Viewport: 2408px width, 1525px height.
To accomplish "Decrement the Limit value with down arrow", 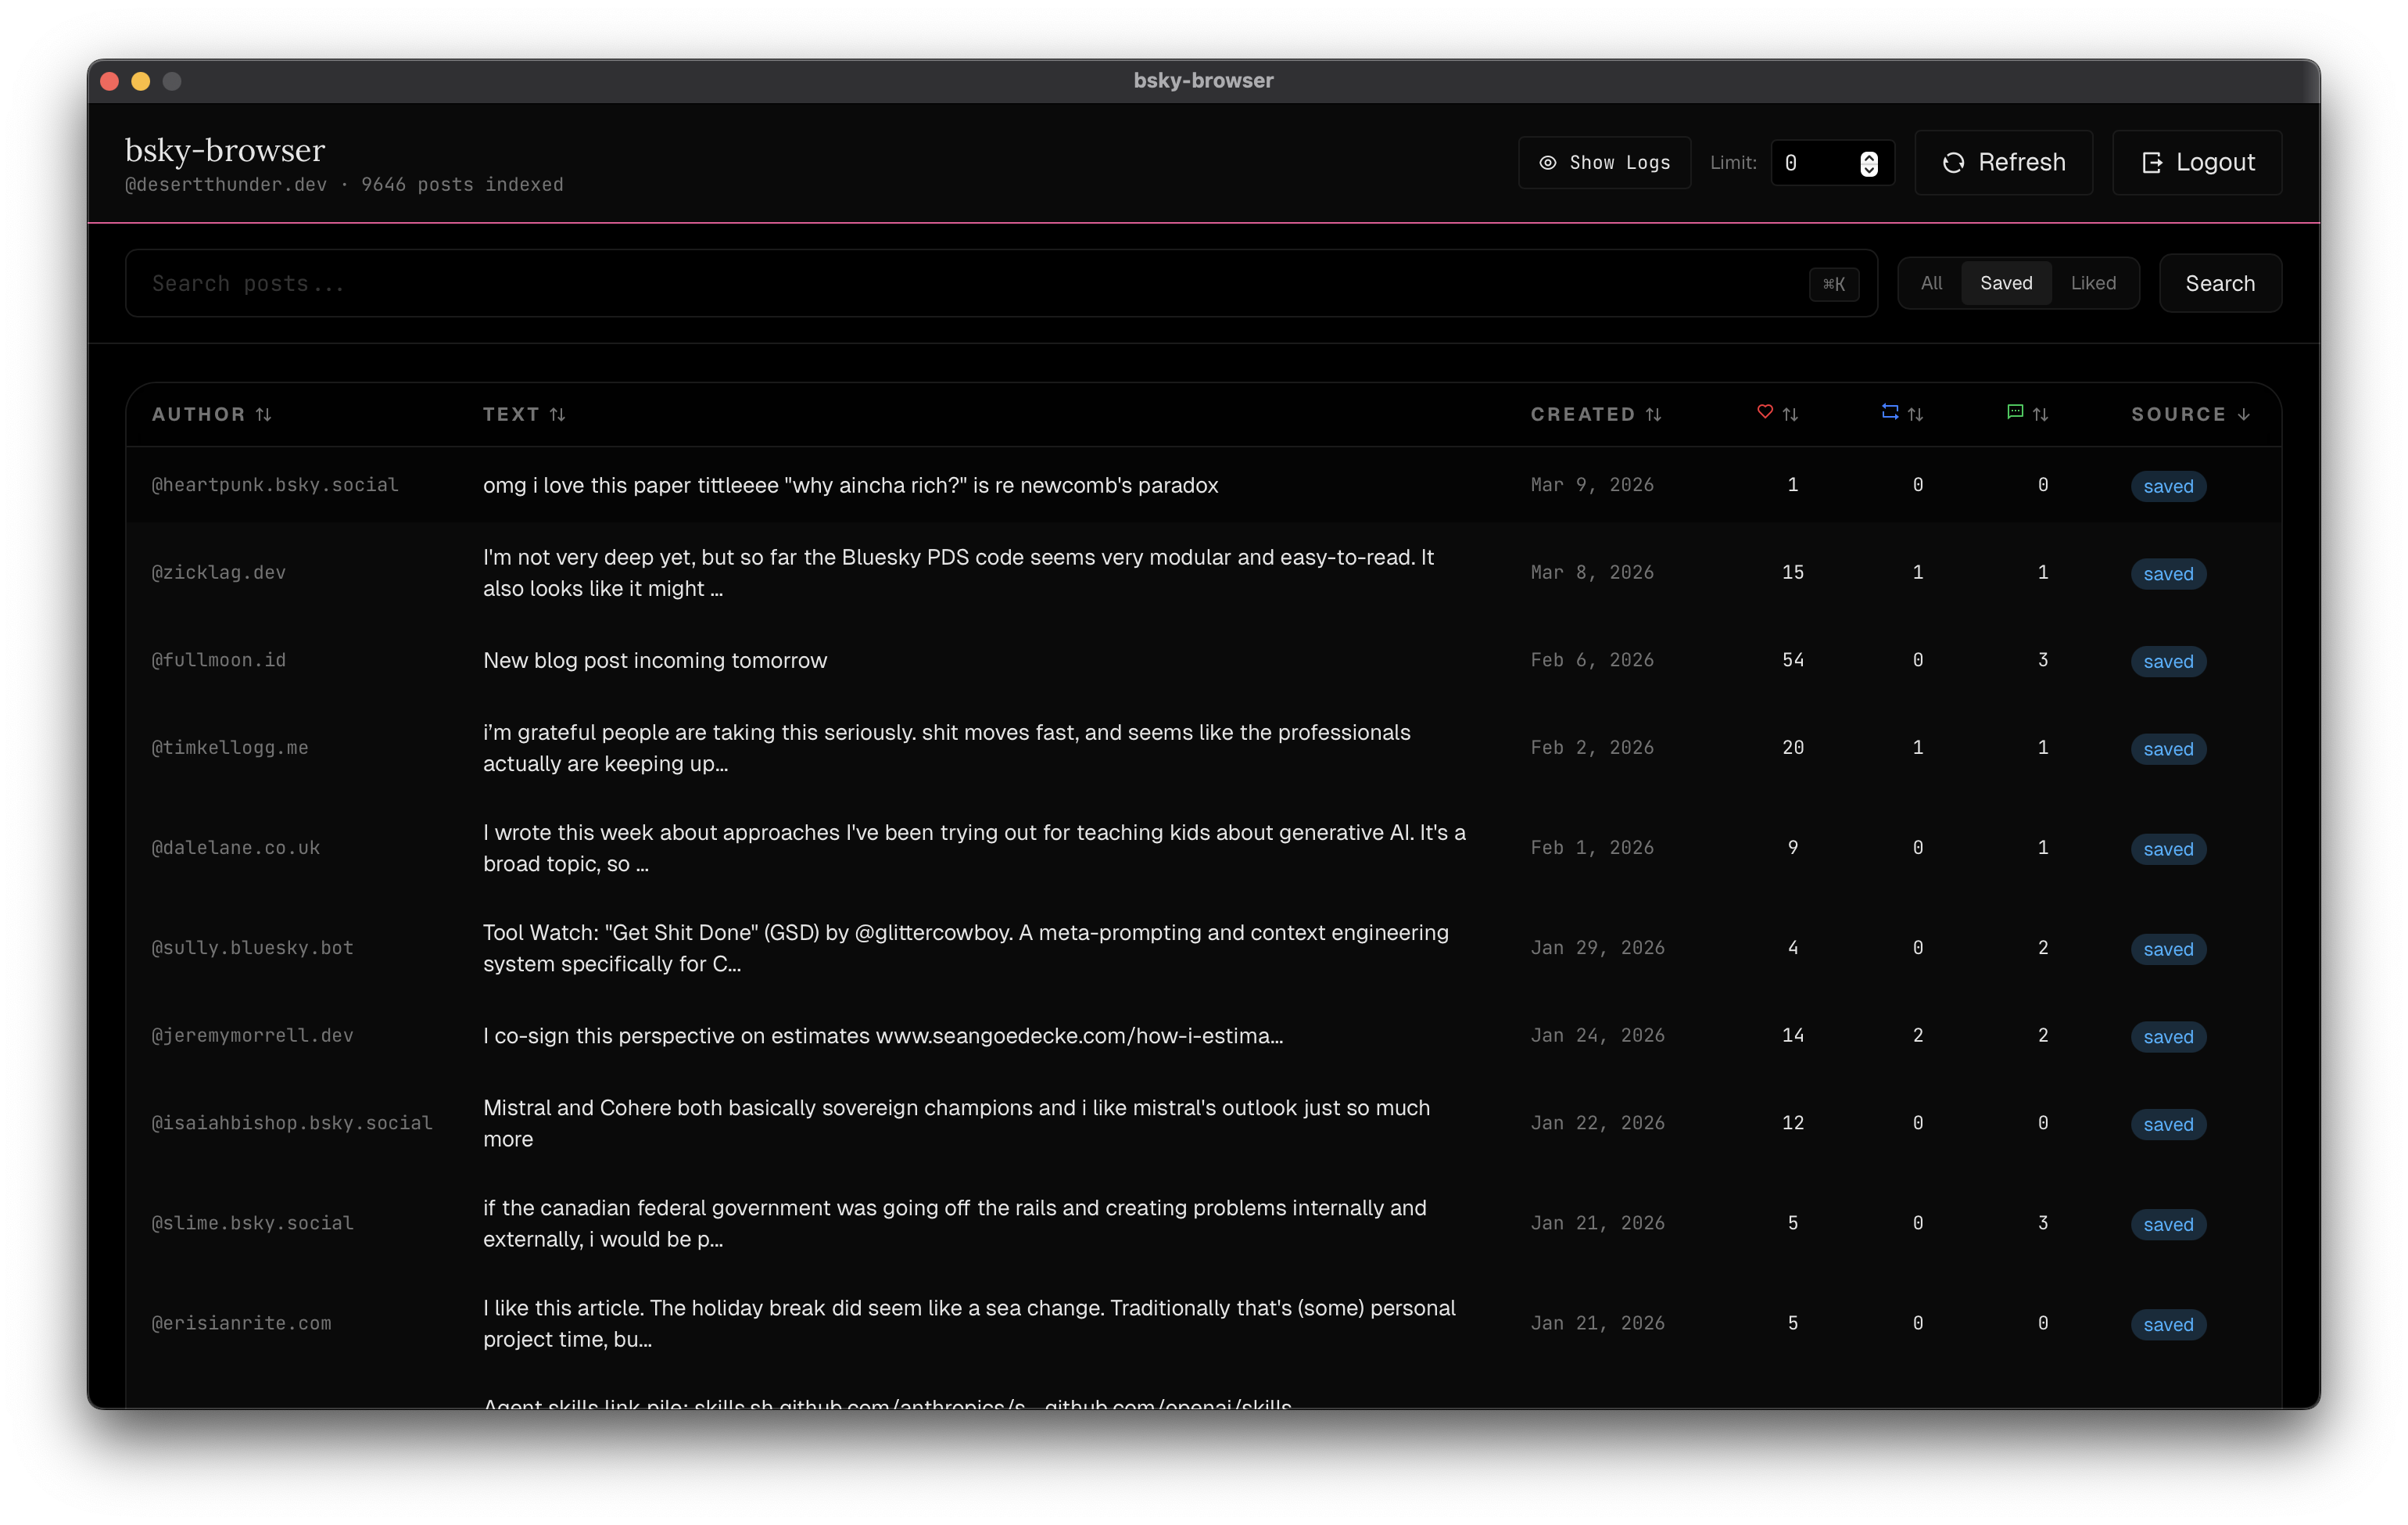I will (x=1870, y=171).
